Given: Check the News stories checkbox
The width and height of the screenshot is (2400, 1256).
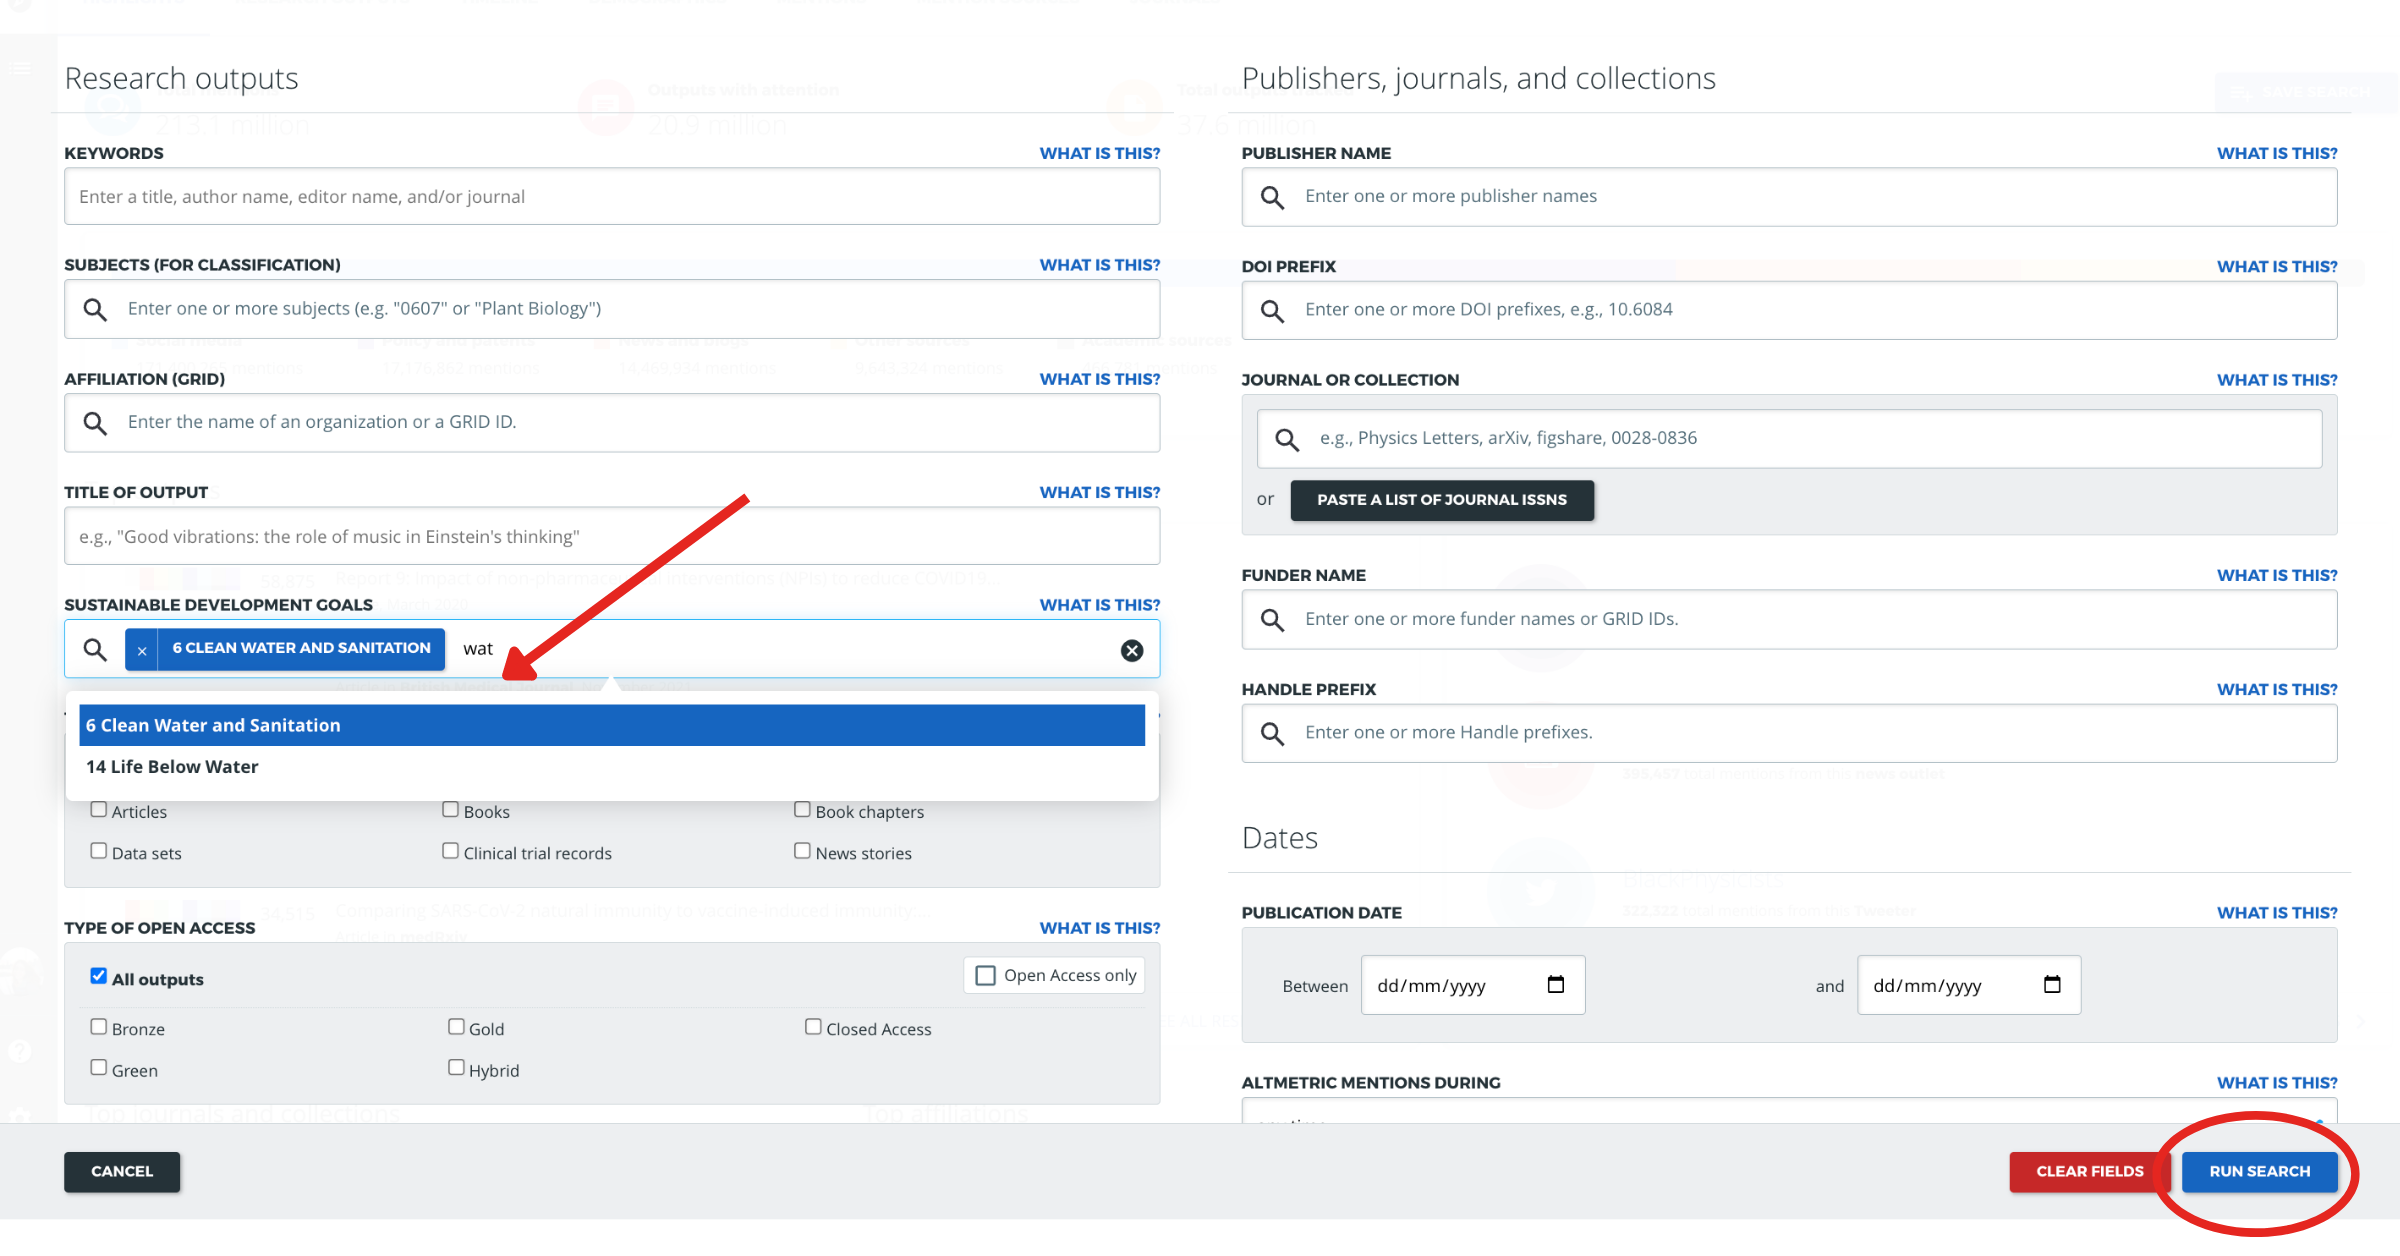Looking at the screenshot, I should click(802, 850).
